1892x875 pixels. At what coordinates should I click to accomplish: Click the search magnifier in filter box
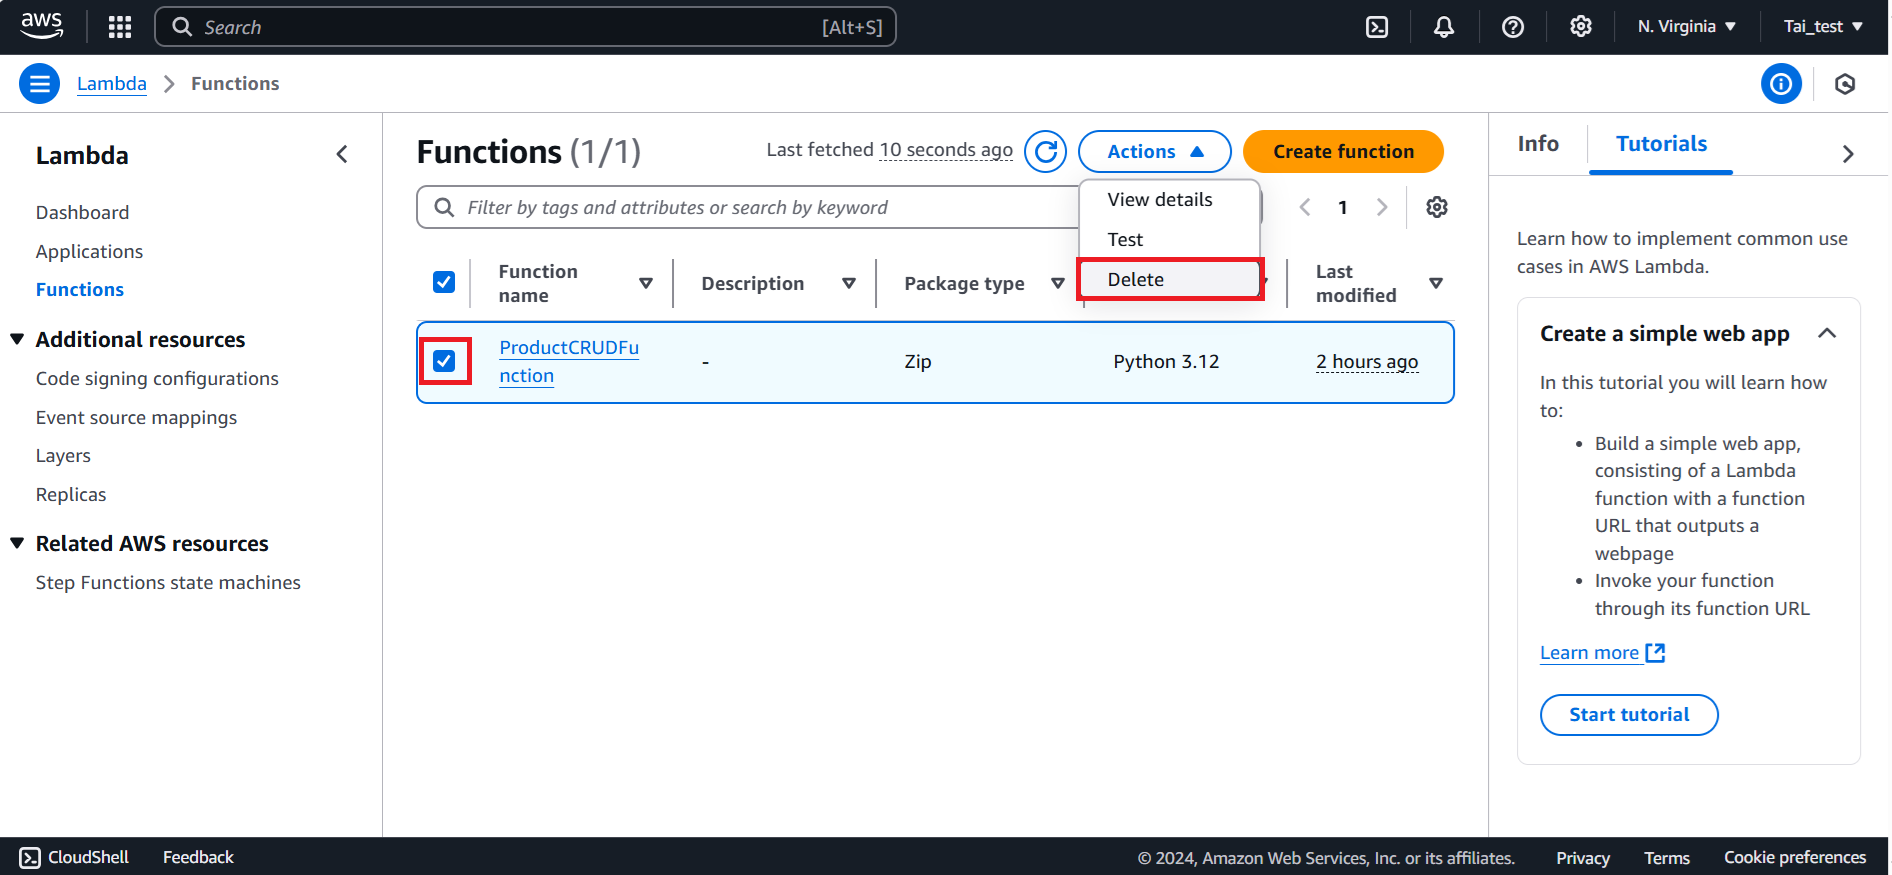(x=444, y=207)
